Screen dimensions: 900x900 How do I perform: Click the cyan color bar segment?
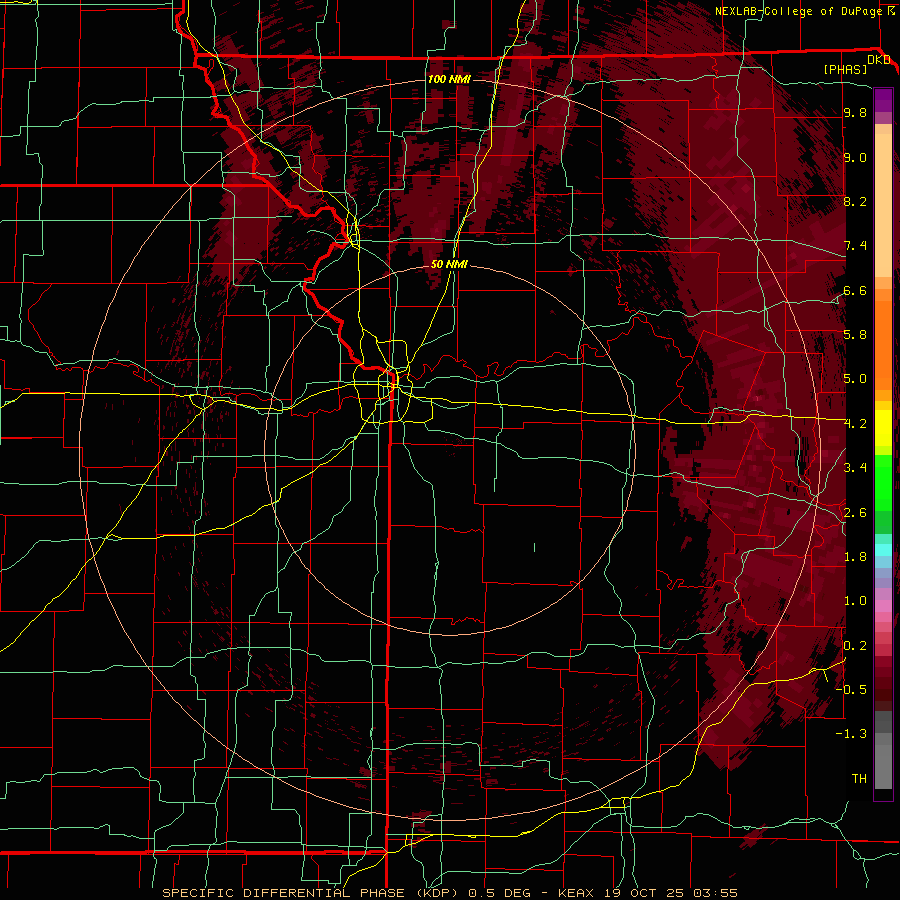coord(883,550)
